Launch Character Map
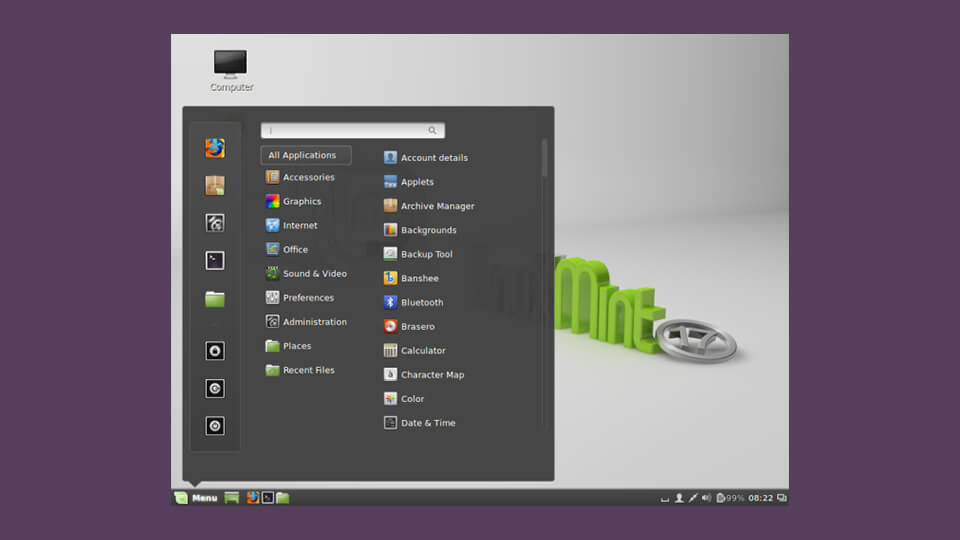 [x=424, y=375]
